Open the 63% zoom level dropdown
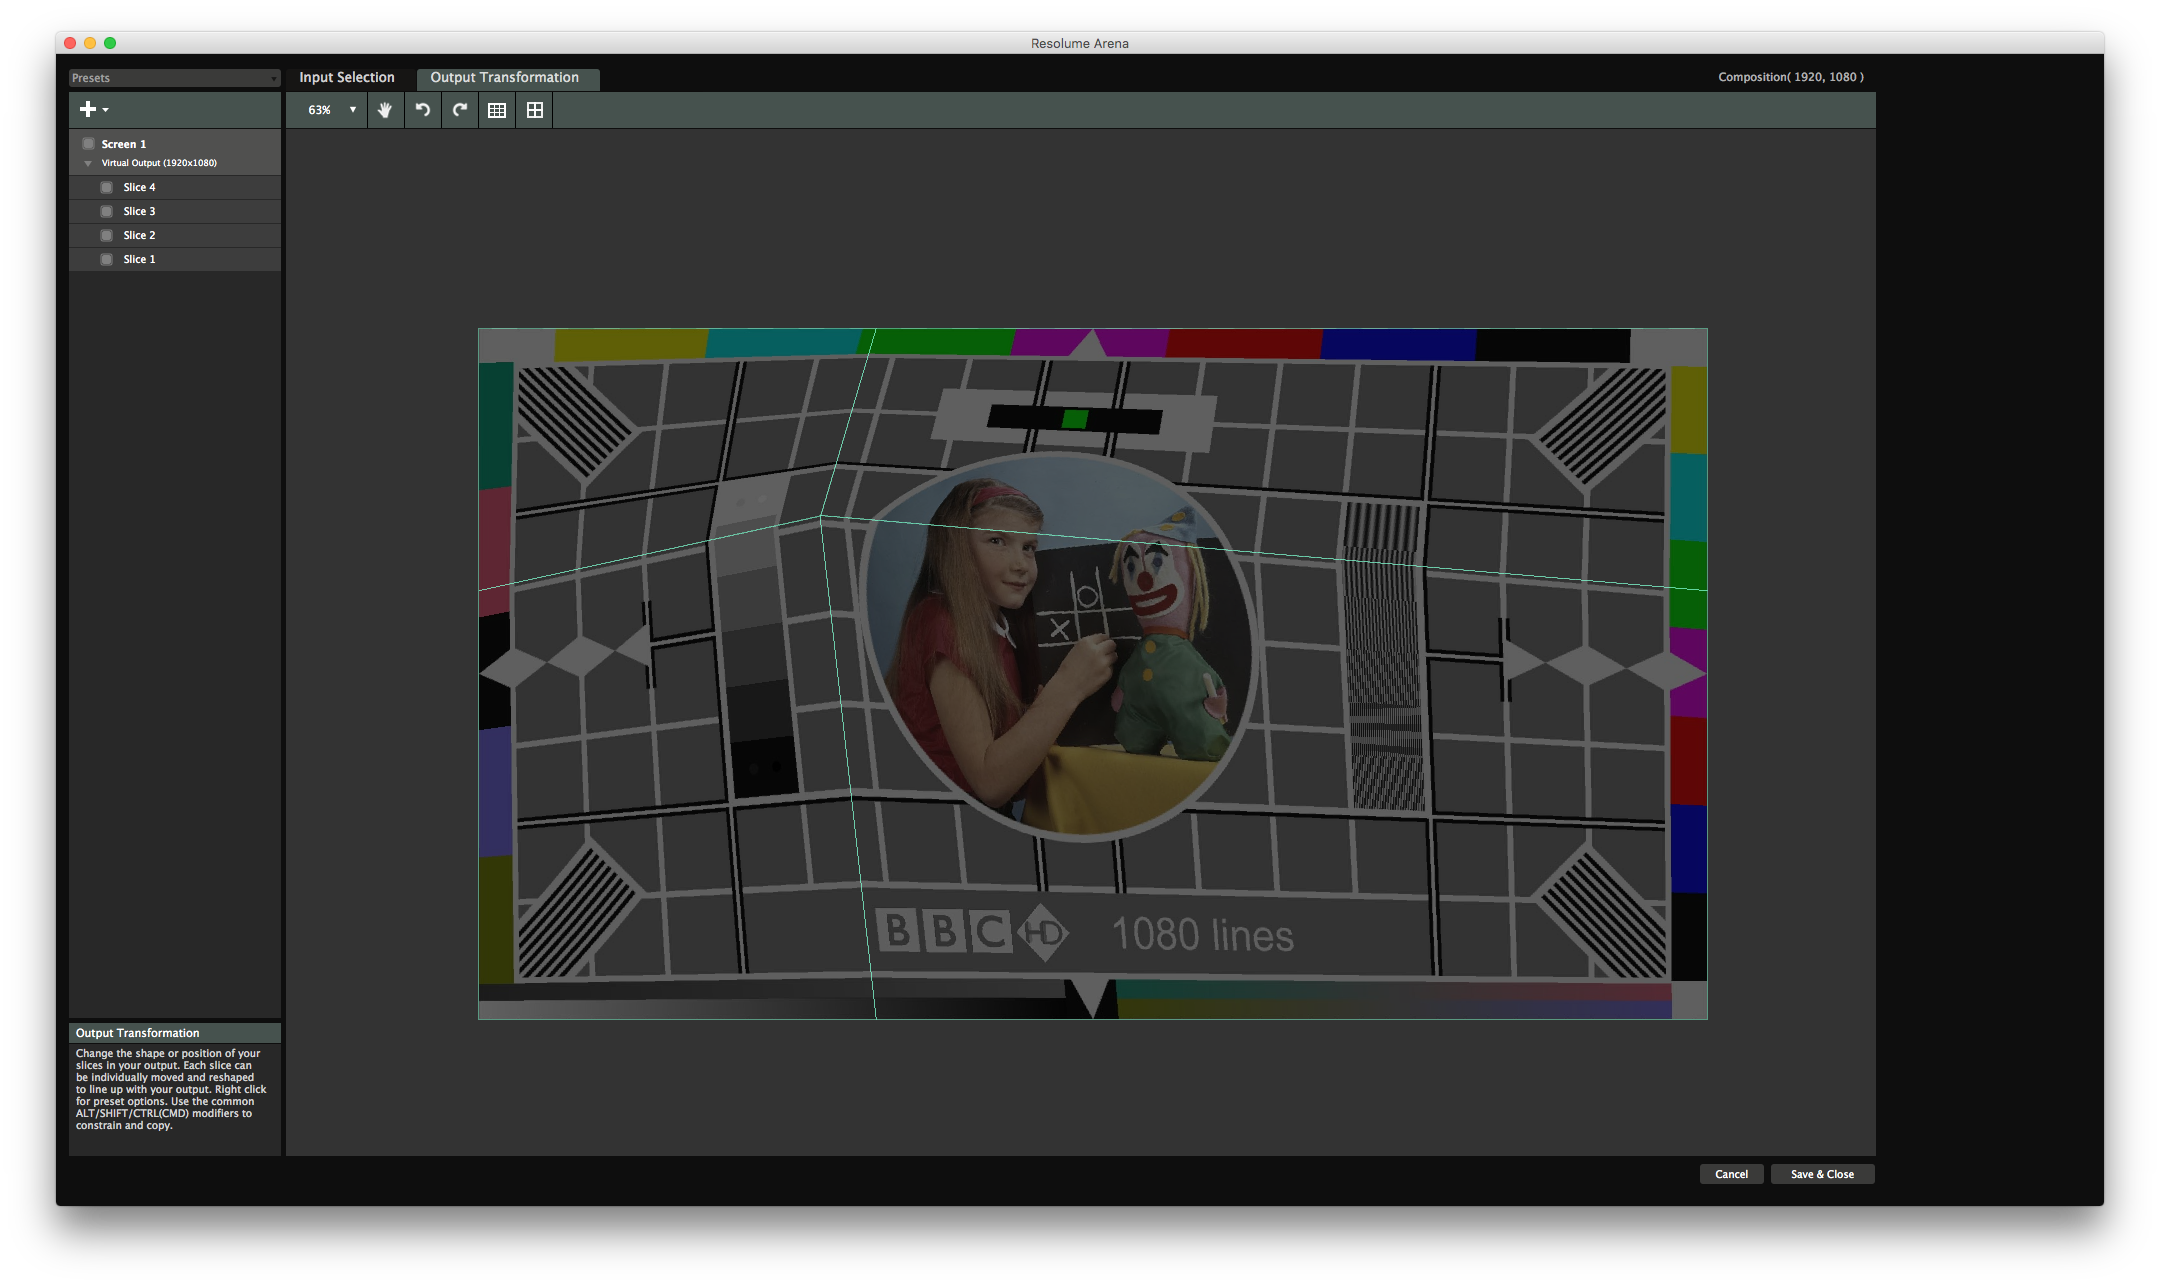 click(331, 110)
